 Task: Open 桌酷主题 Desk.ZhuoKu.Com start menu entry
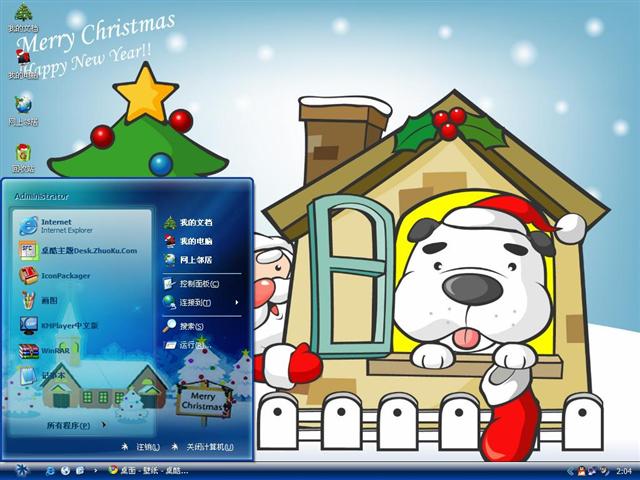[x=78, y=251]
